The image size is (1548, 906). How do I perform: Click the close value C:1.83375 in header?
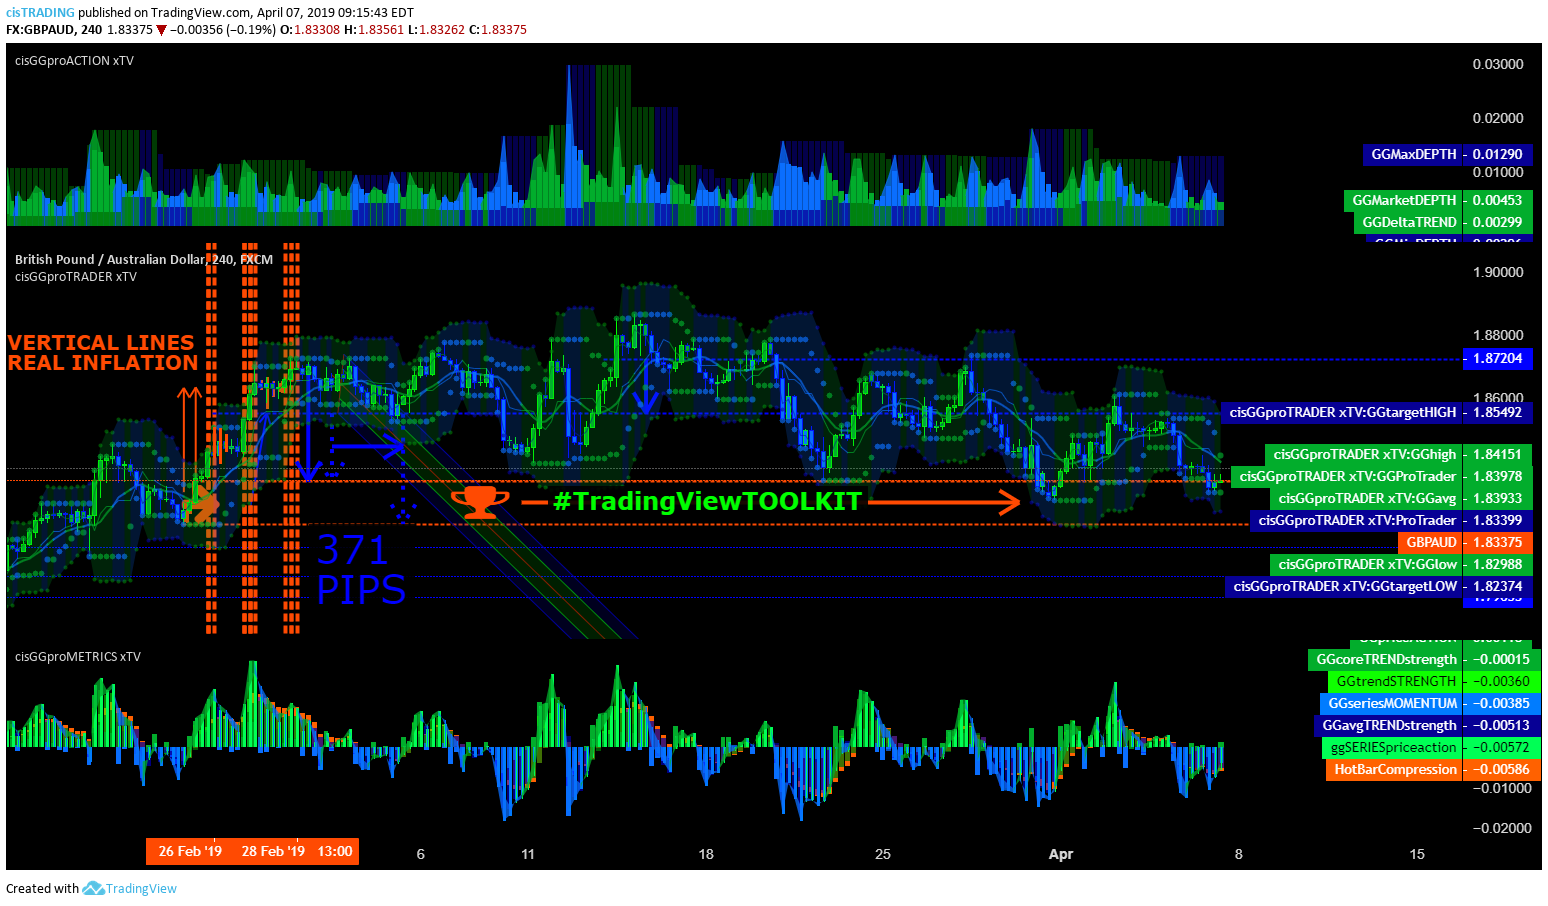[497, 30]
